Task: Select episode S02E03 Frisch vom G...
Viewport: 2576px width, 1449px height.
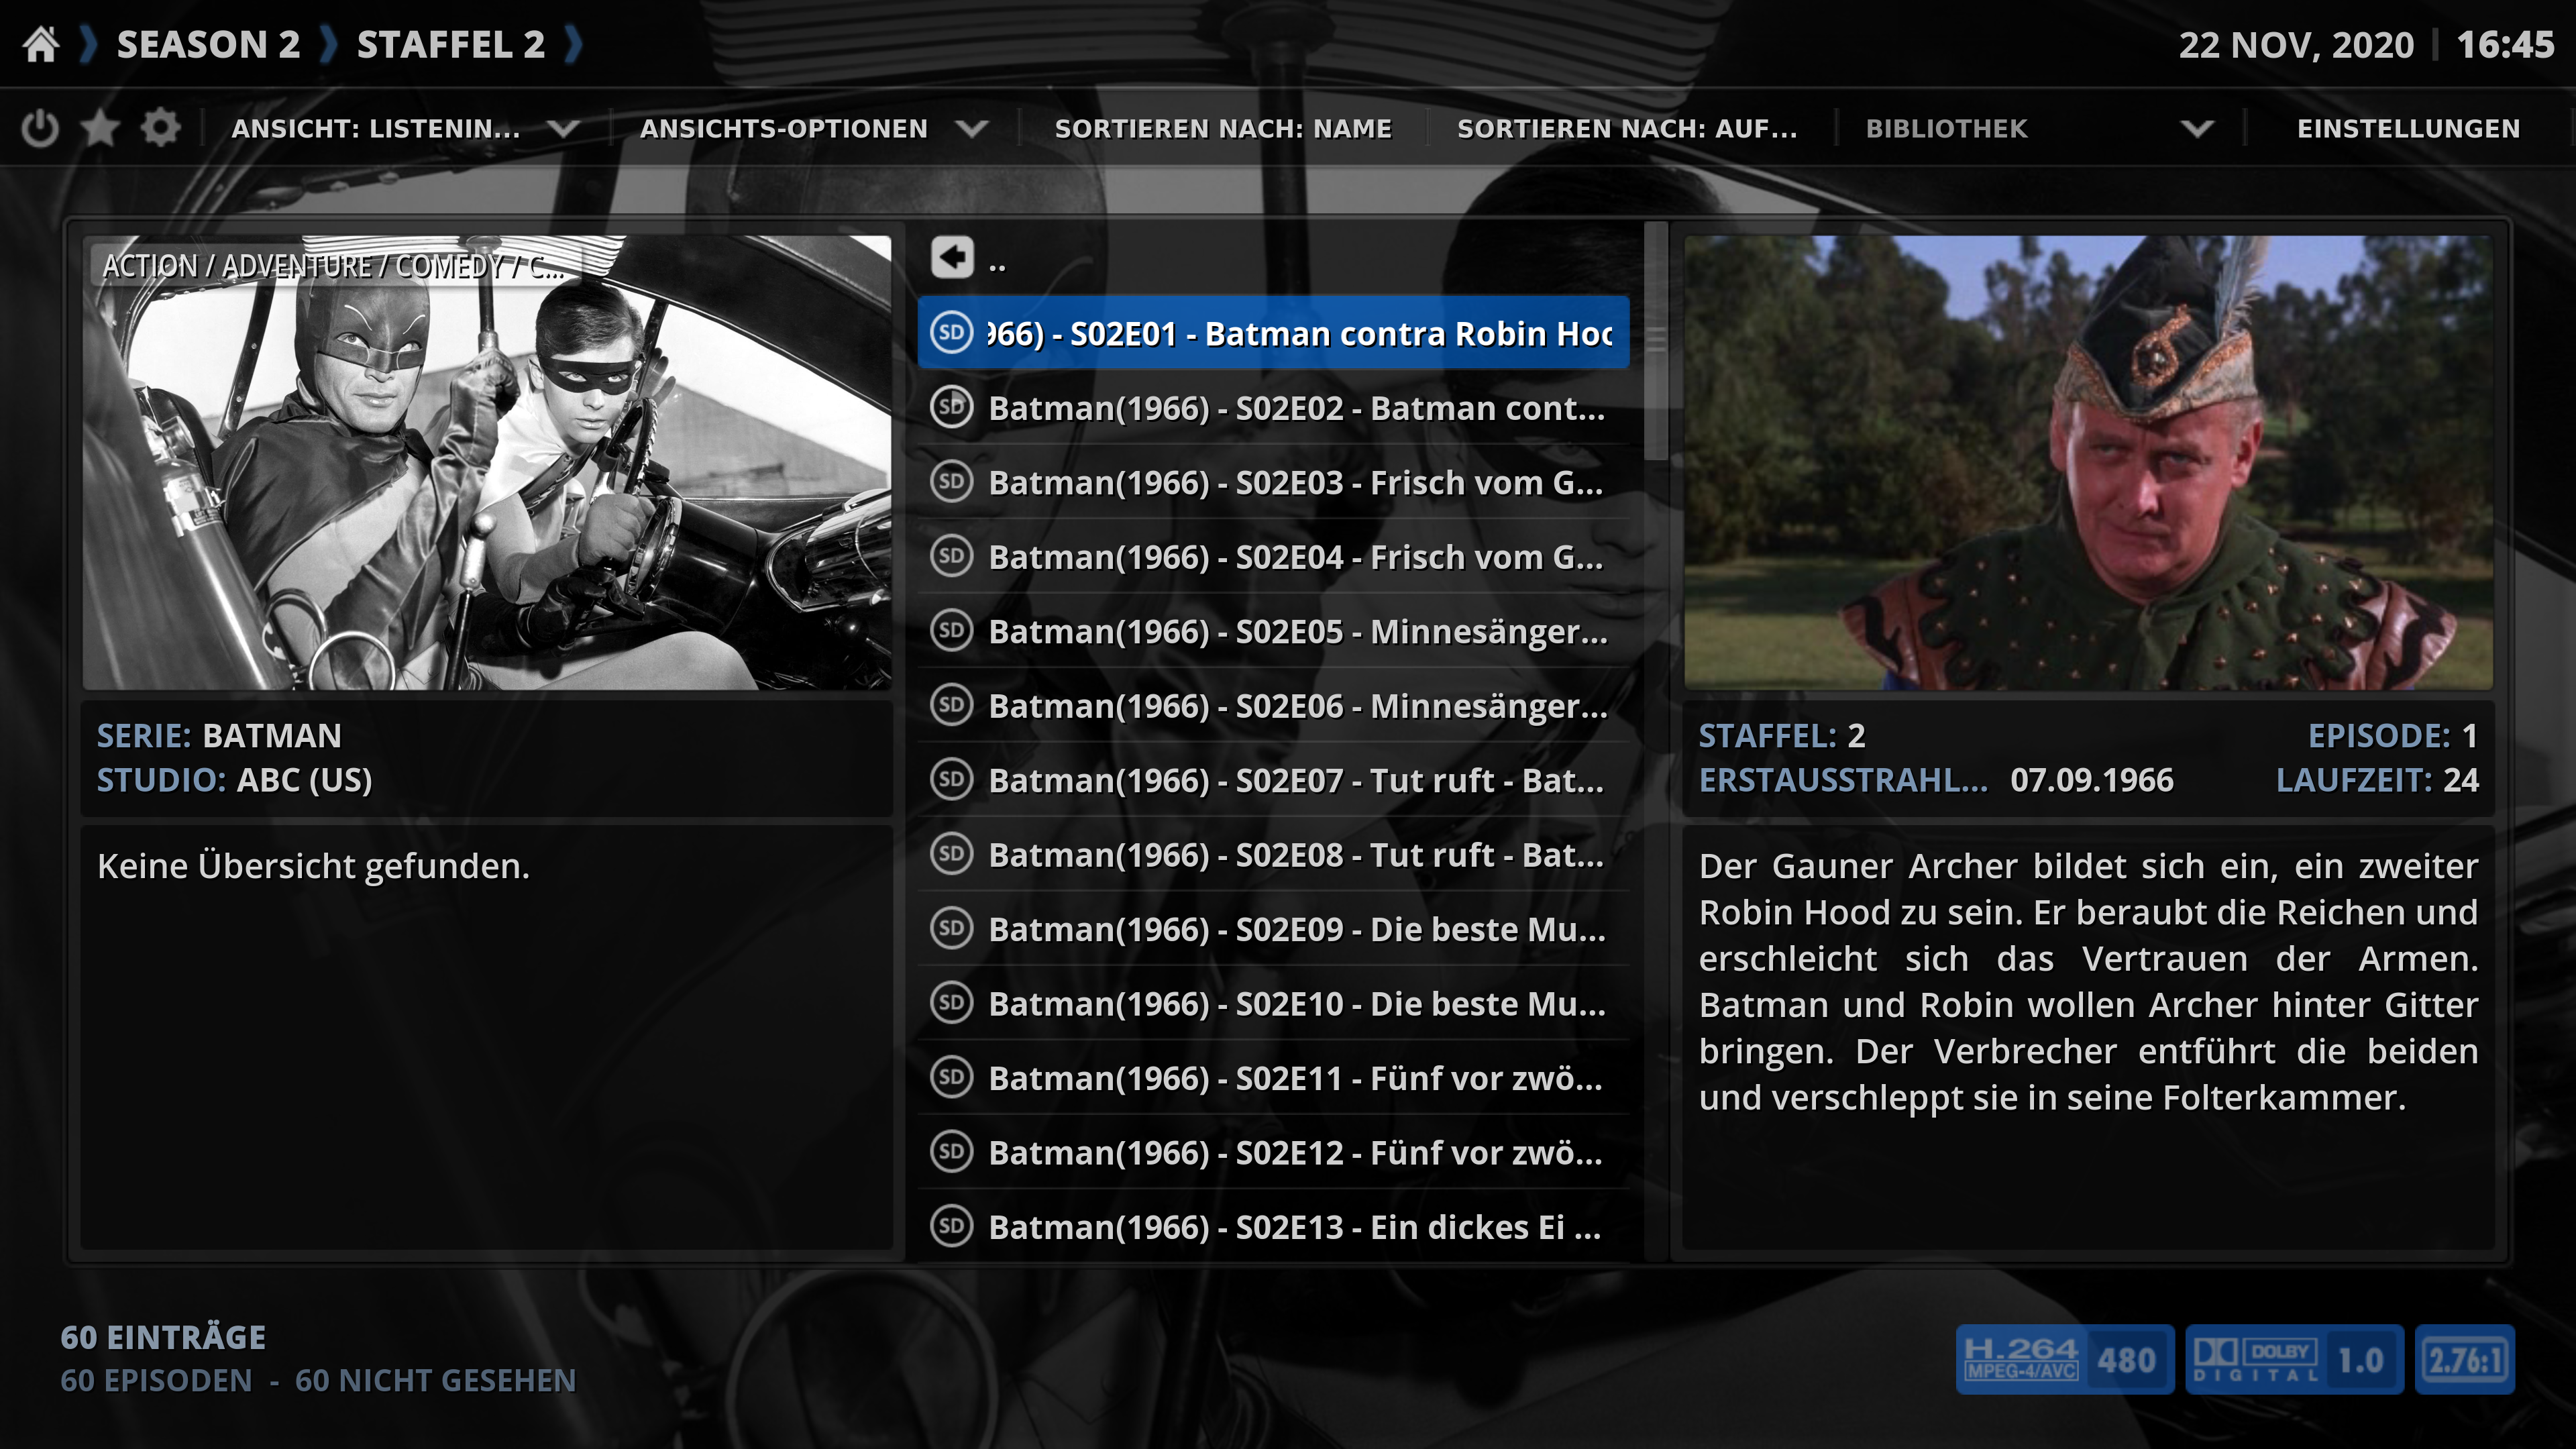Action: (x=1273, y=482)
